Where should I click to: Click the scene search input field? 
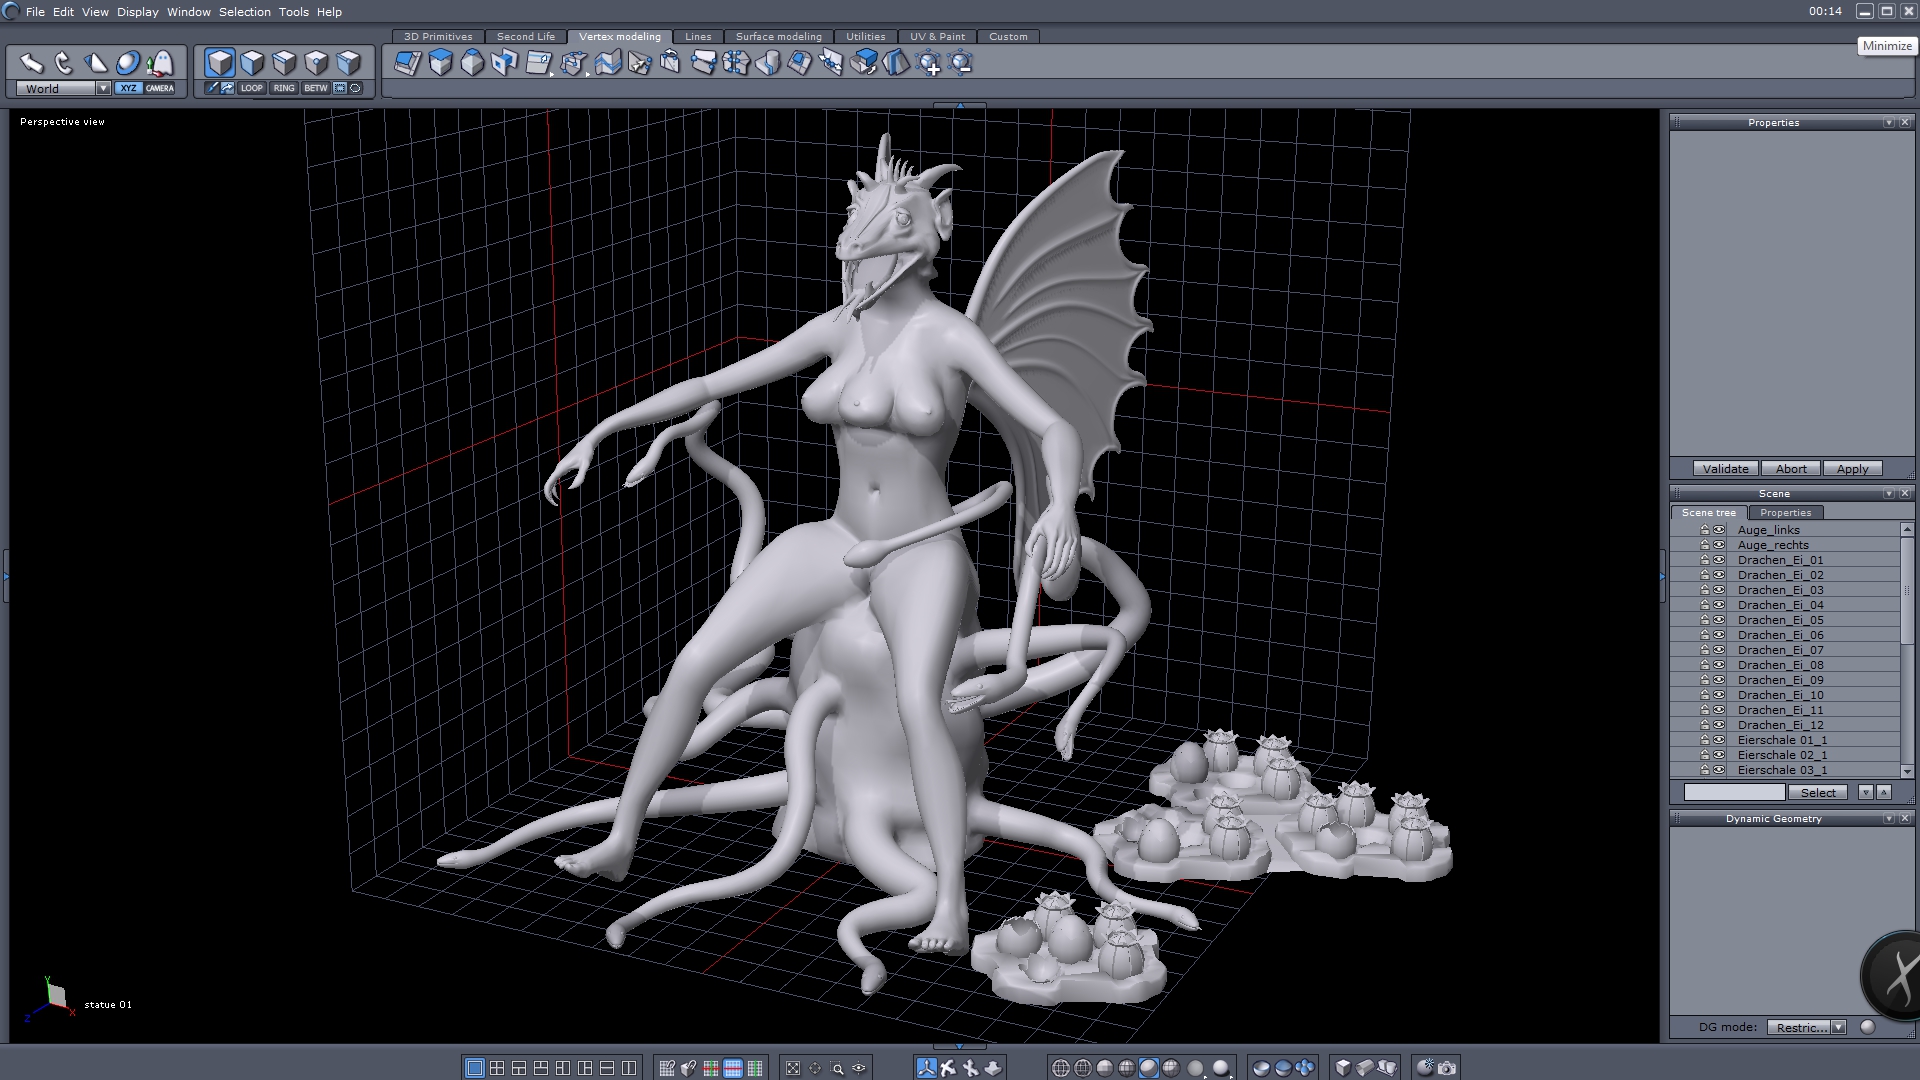(x=1734, y=792)
